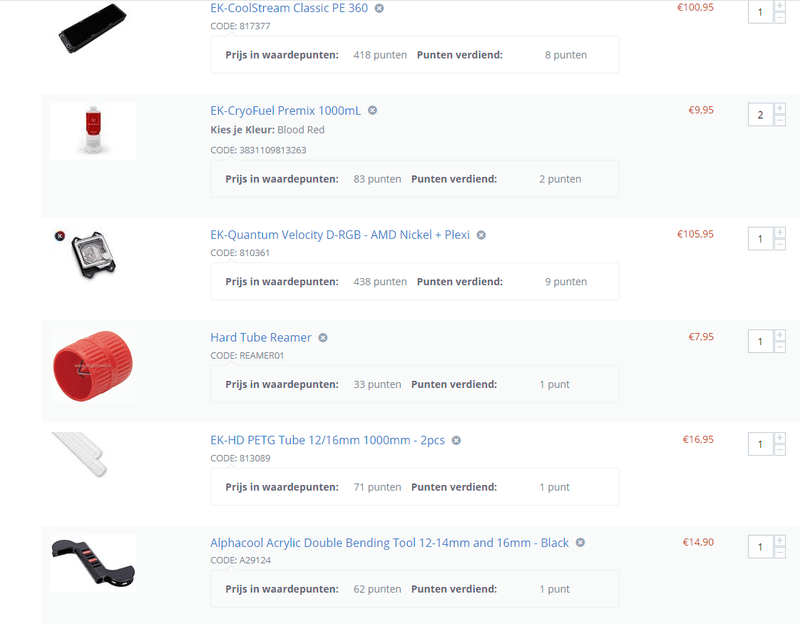Decrease EK-CryoFuel Premix quantity with minus

pos(780,120)
